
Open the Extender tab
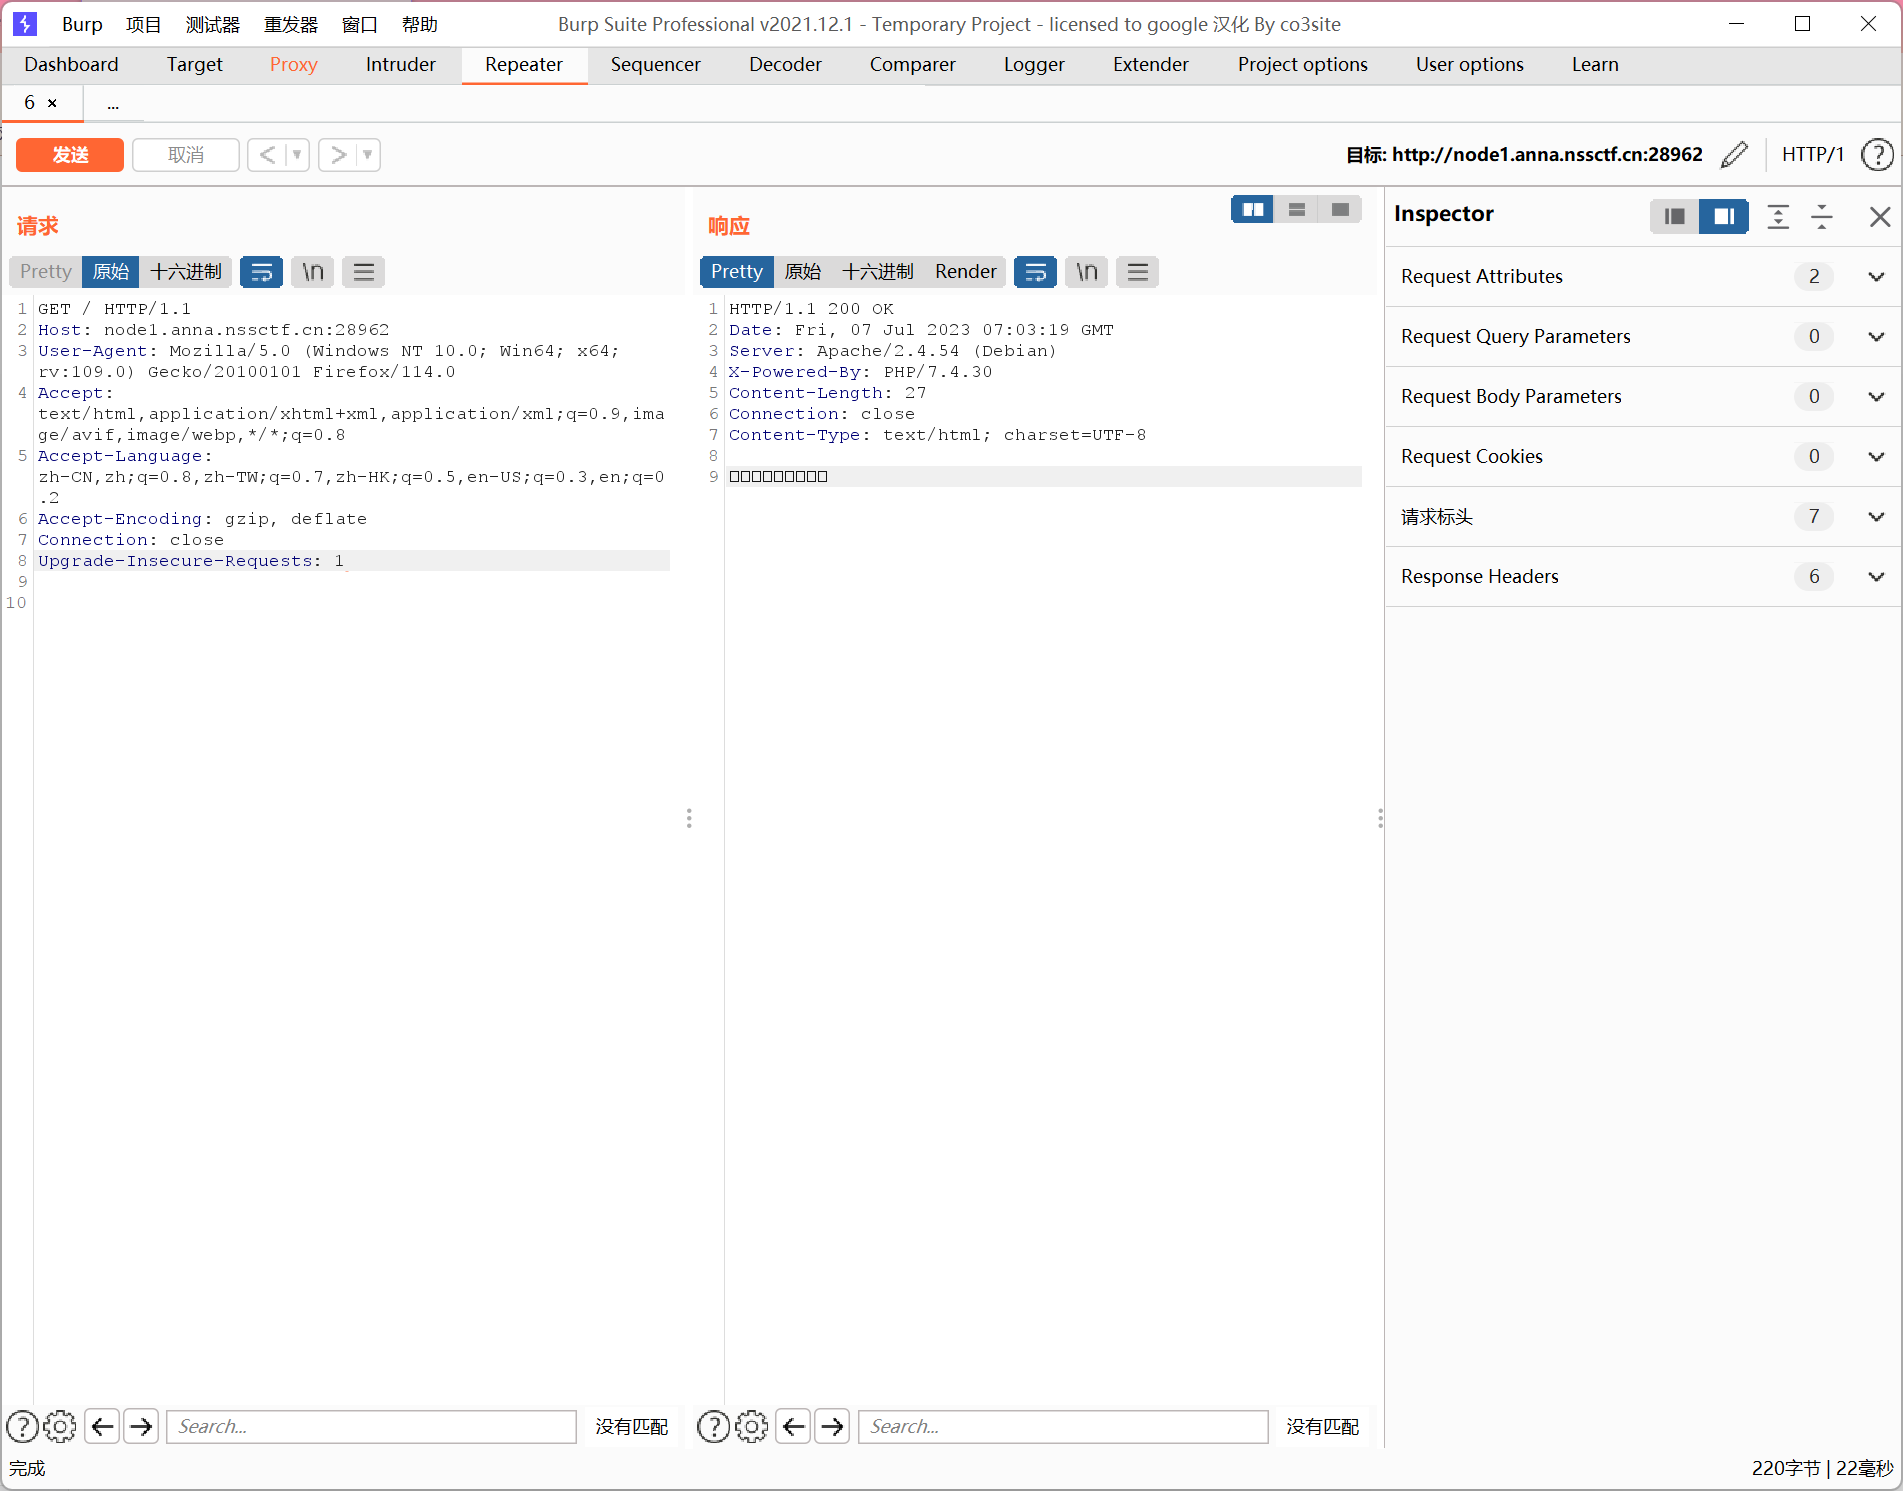[x=1151, y=65]
